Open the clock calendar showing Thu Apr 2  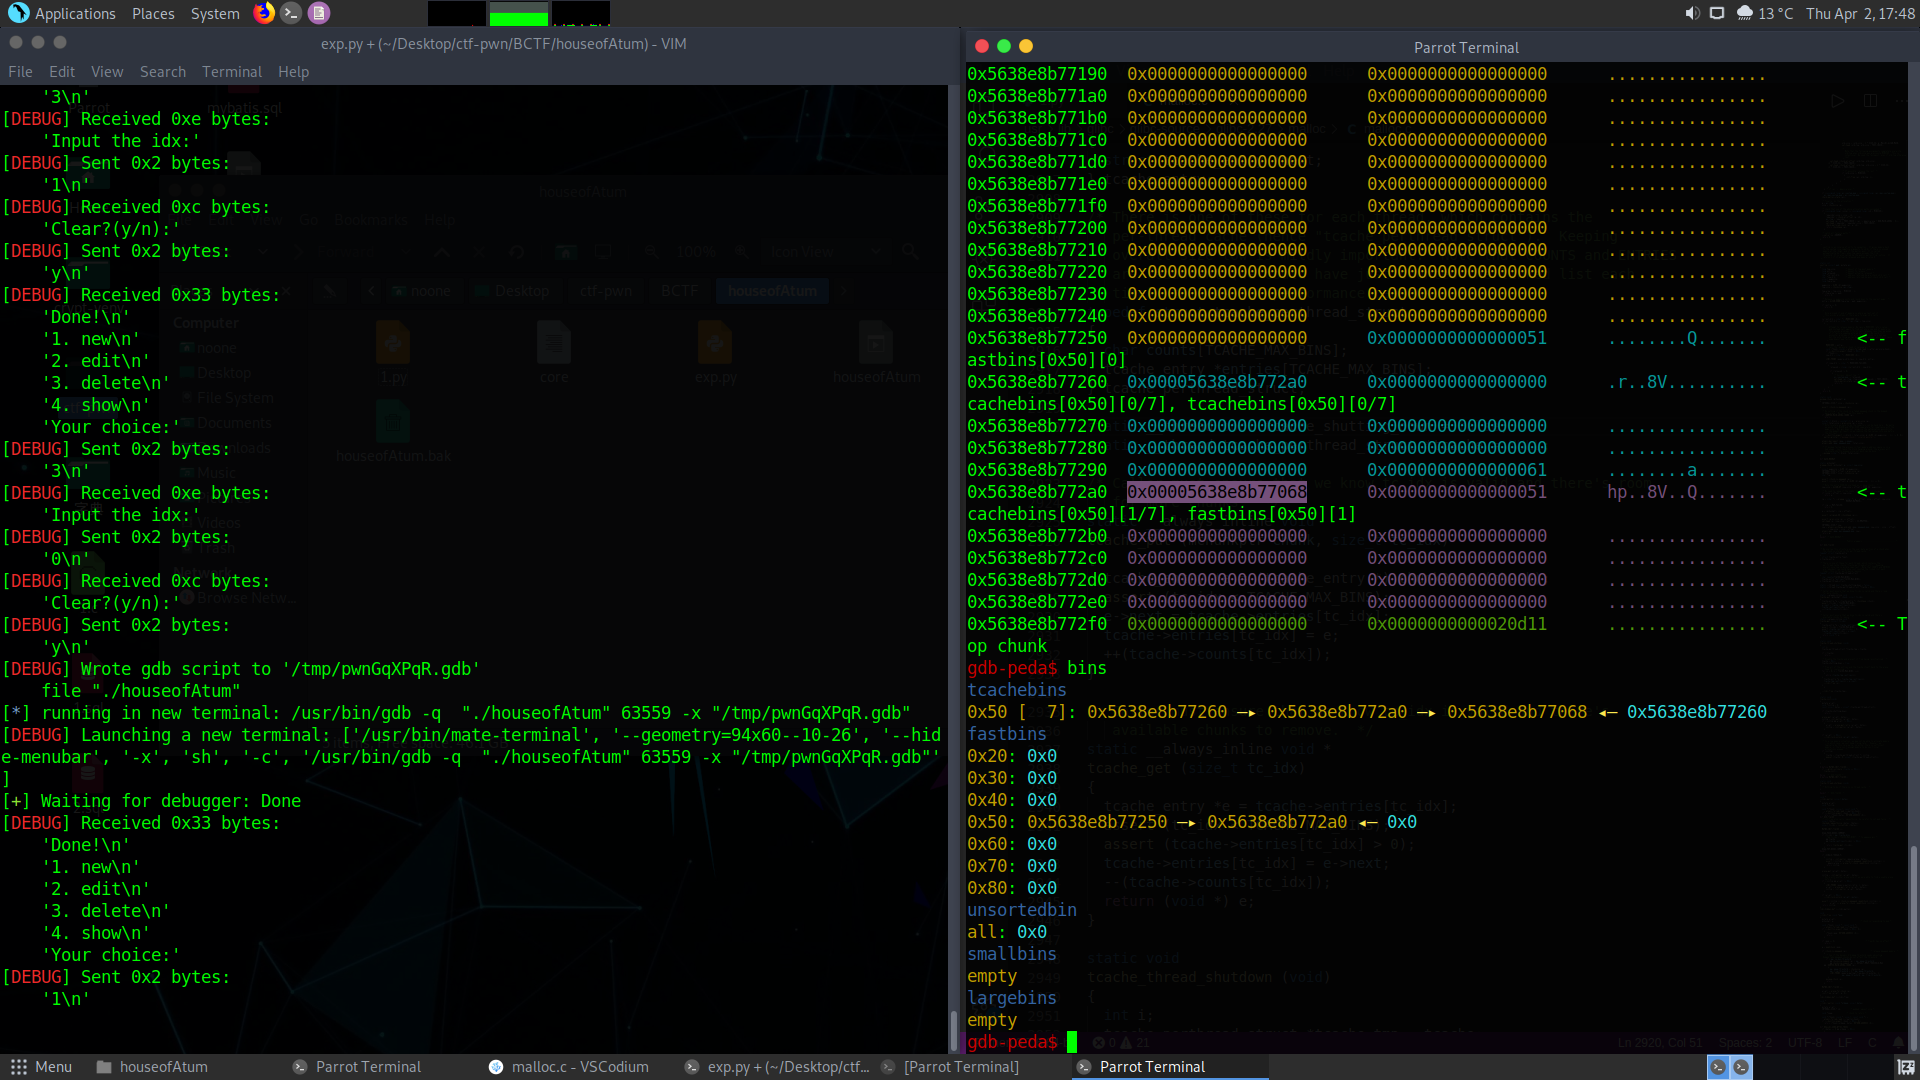[x=1860, y=14]
